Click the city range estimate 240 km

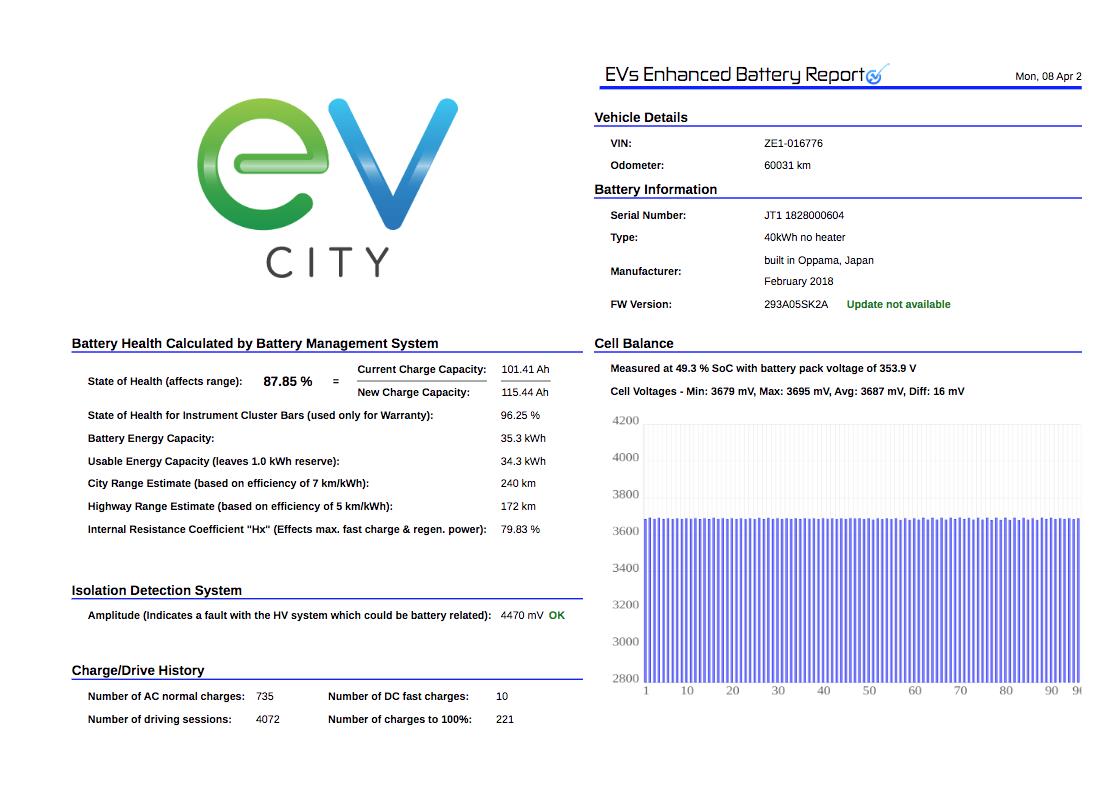[x=518, y=483]
